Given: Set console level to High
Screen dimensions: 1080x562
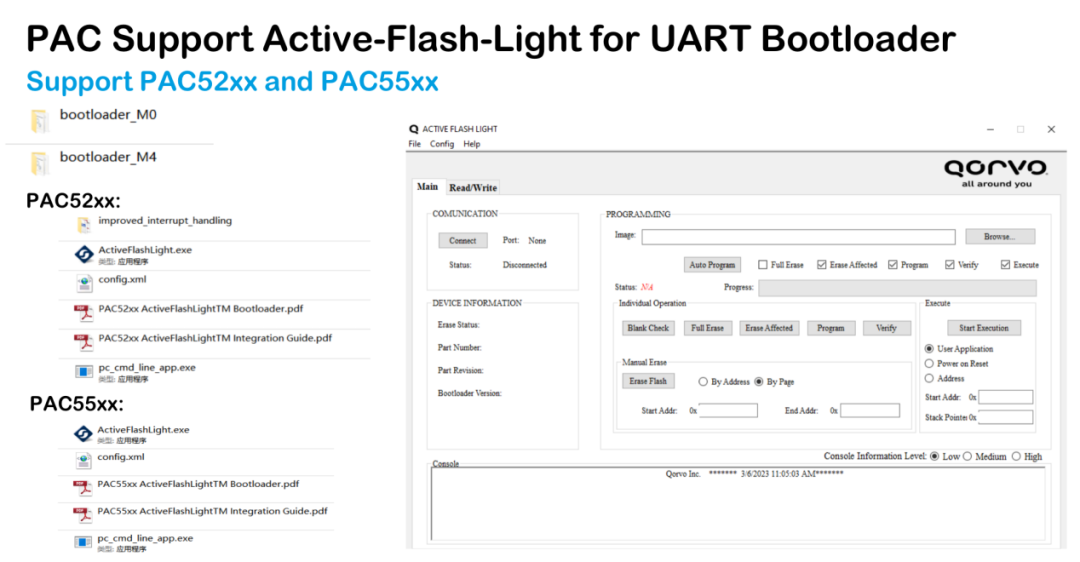Looking at the screenshot, I should tap(1016, 457).
